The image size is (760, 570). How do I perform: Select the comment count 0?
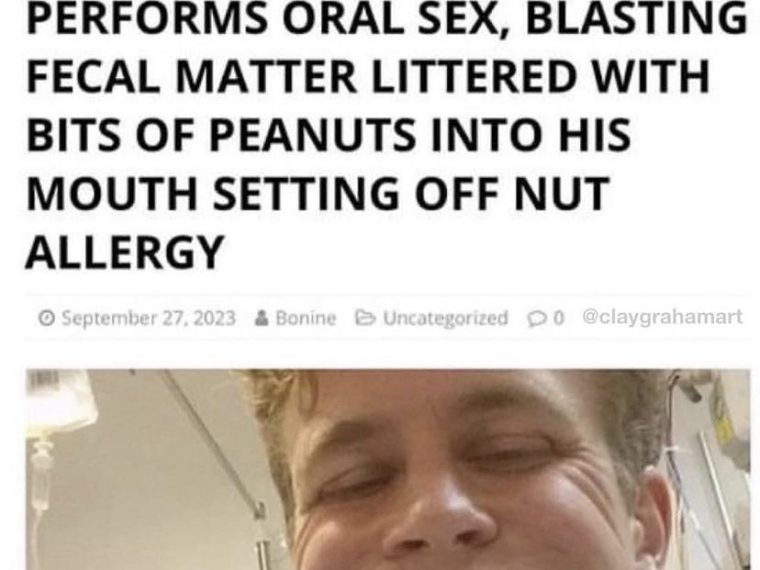558,318
